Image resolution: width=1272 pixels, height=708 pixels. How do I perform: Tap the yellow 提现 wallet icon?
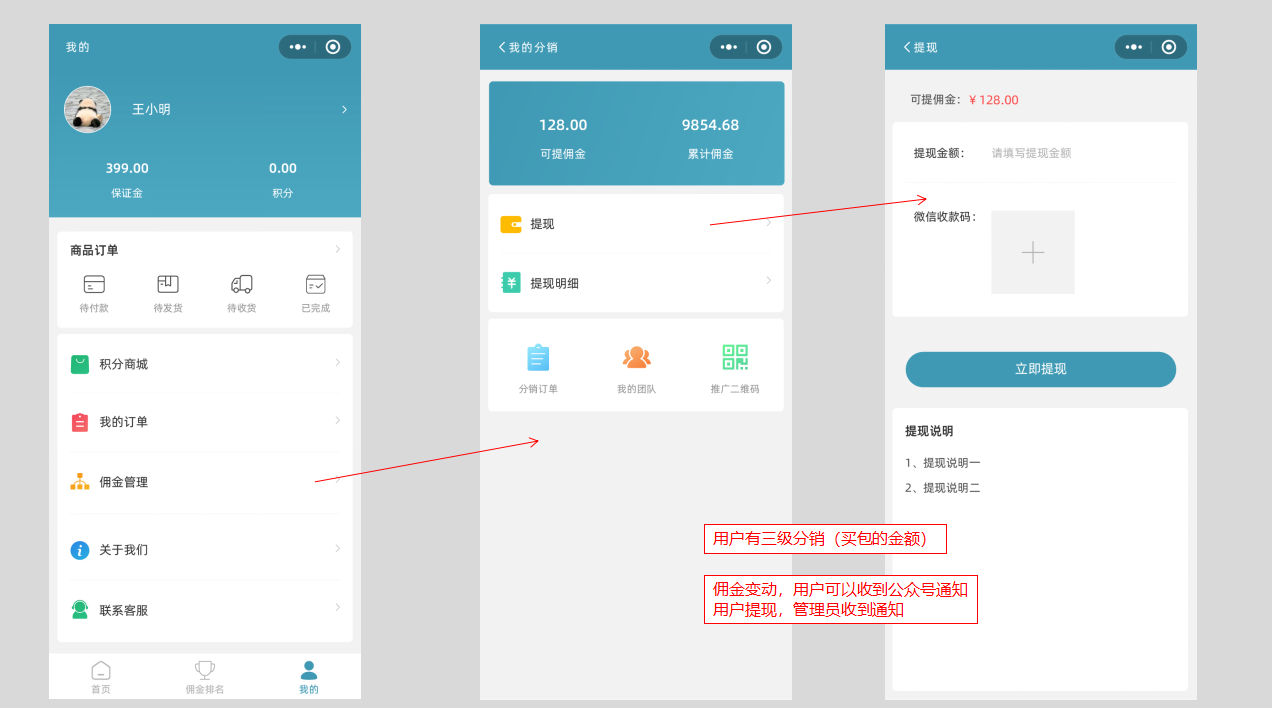click(511, 225)
